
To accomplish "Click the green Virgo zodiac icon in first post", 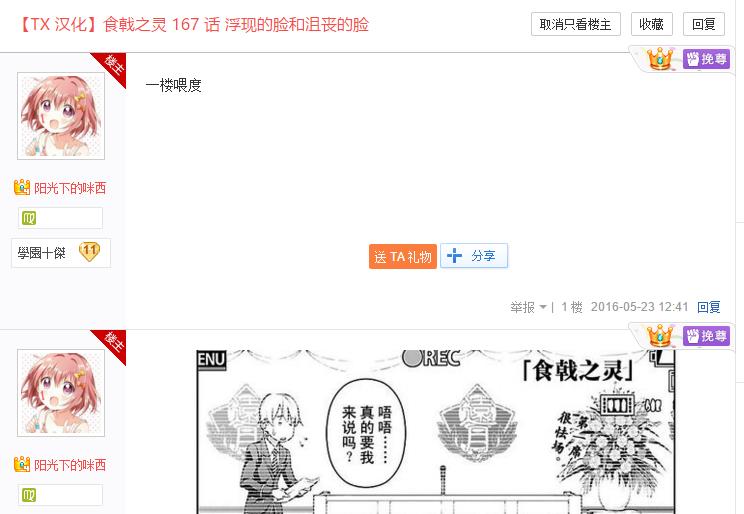I will click(29, 218).
